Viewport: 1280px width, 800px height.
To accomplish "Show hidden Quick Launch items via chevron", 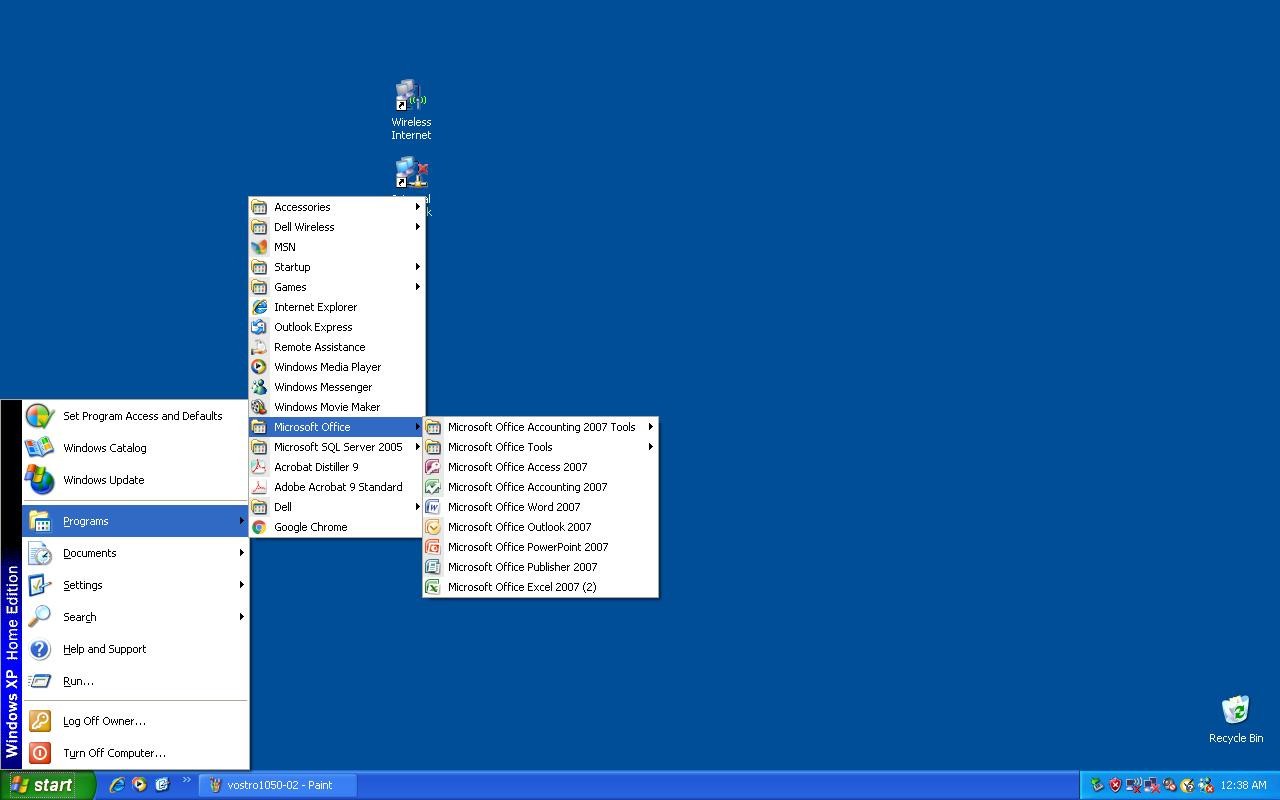I will point(186,781).
